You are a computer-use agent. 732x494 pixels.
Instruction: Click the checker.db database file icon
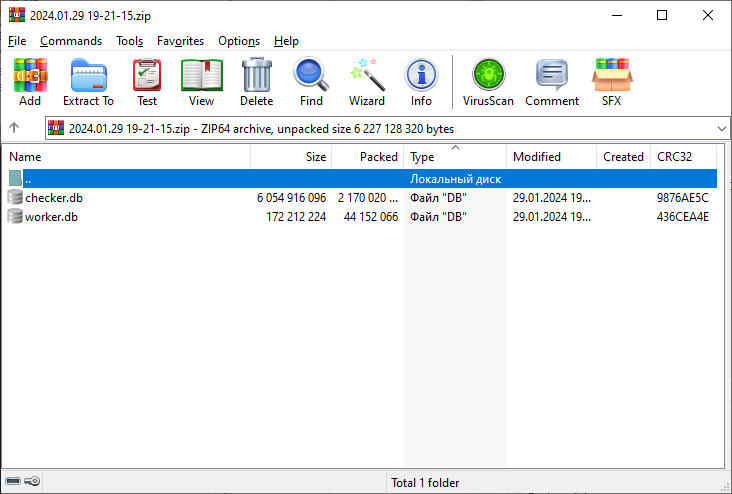(x=15, y=198)
